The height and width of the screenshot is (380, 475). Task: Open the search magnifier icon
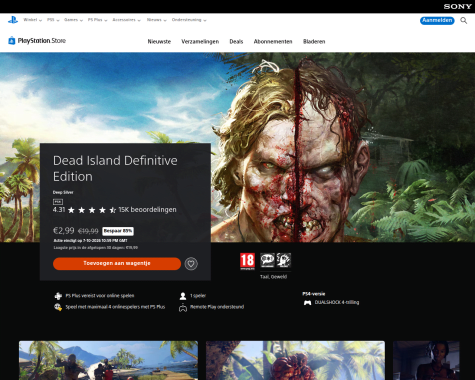tap(463, 20)
